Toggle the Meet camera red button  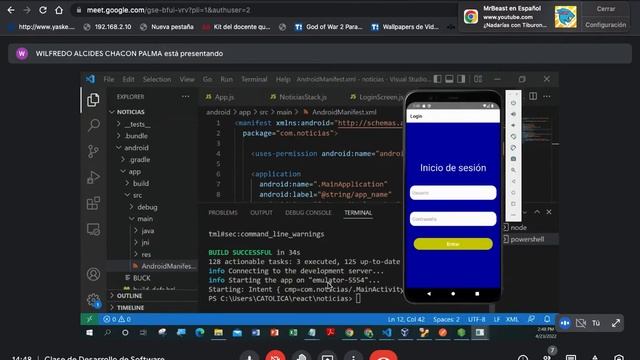pos(275,357)
